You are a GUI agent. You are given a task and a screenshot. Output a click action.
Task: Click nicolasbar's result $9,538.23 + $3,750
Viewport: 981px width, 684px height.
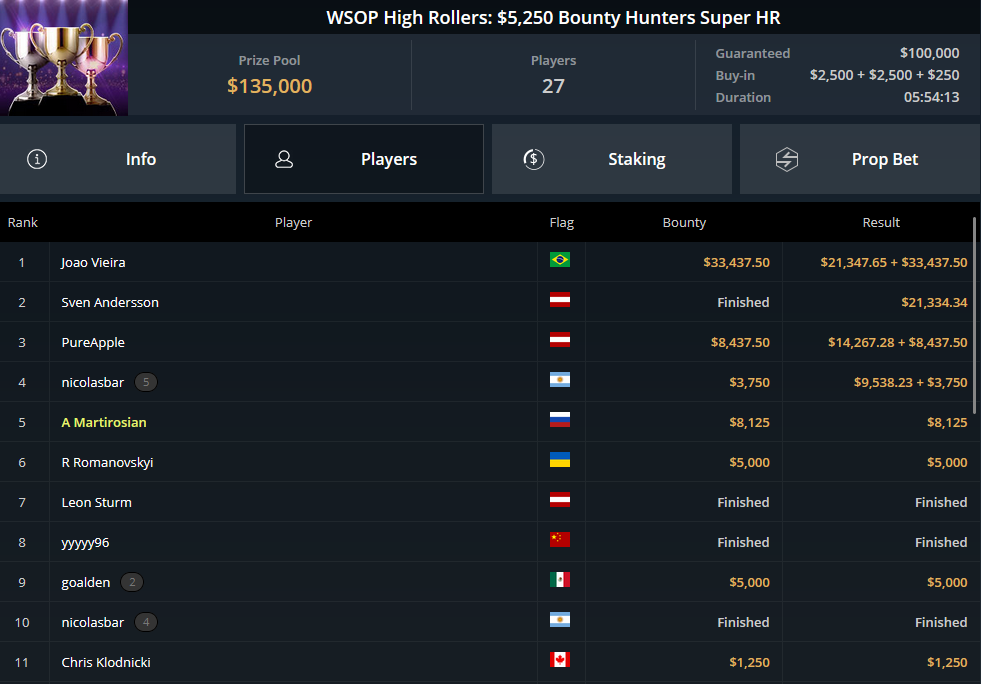(911, 382)
